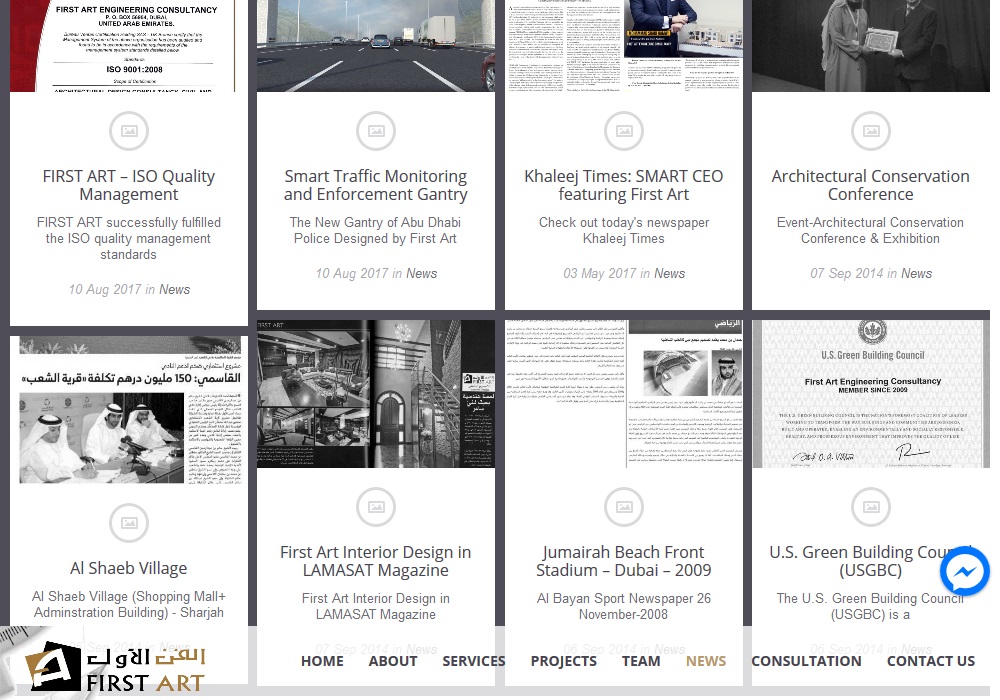Click News category link under Smart Traffic Monitoring
Screen dimensions: 1000x700
(422, 273)
